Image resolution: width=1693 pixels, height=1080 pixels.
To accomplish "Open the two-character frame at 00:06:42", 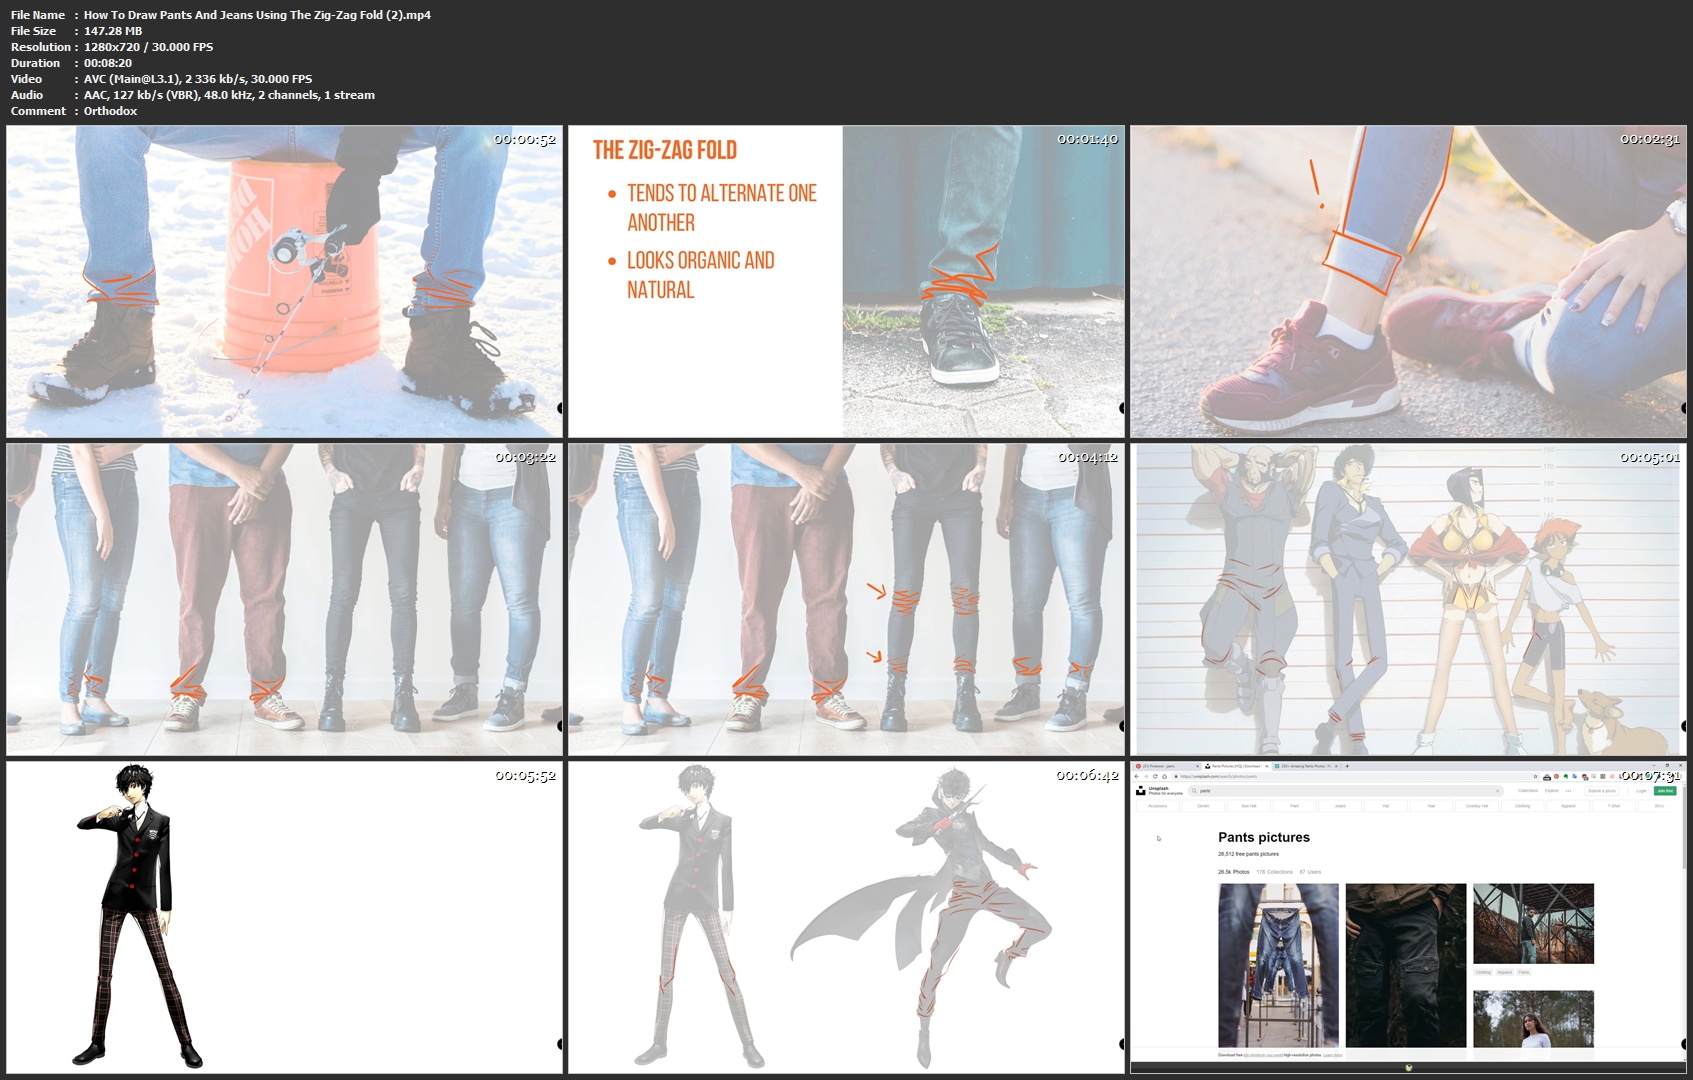I will click(x=846, y=917).
